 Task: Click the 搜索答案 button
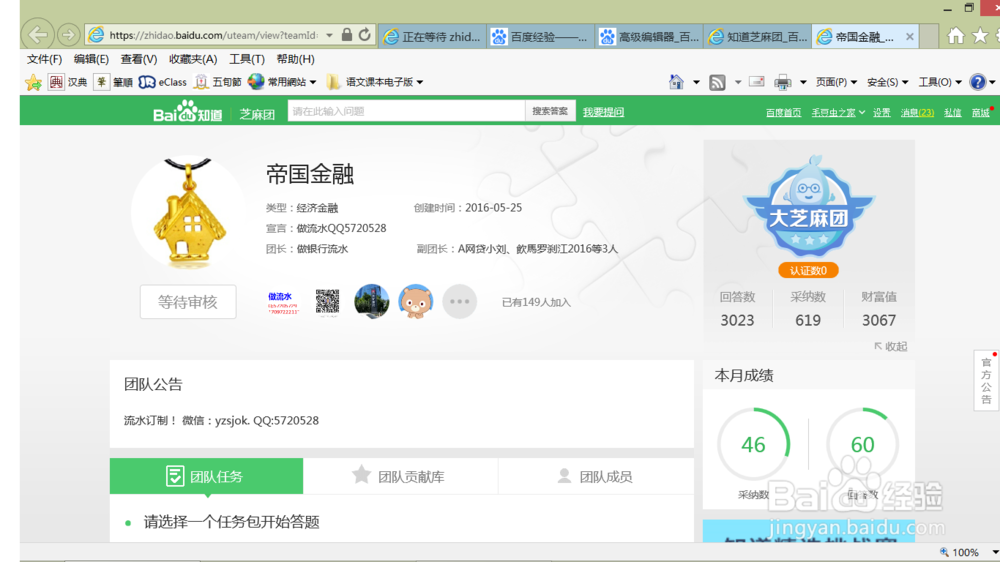coord(550,111)
